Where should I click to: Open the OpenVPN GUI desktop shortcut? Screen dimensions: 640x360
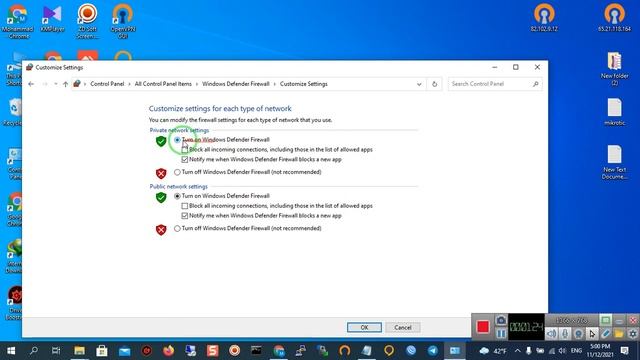tap(123, 21)
